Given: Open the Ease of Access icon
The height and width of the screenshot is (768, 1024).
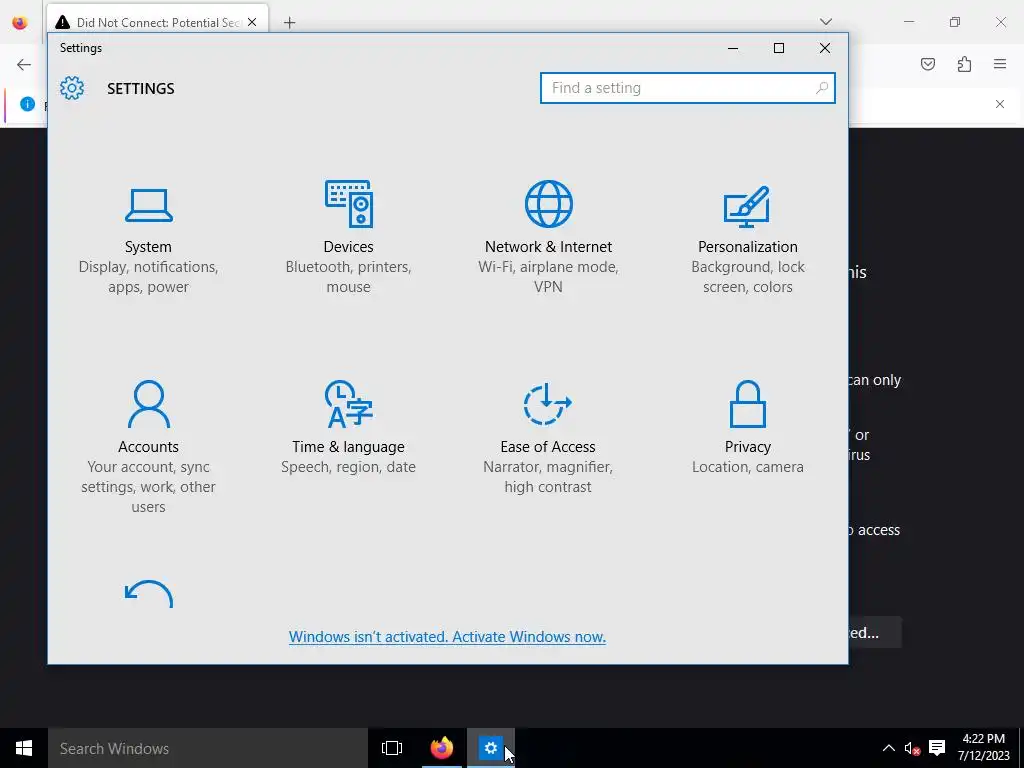Looking at the screenshot, I should pyautogui.click(x=548, y=404).
